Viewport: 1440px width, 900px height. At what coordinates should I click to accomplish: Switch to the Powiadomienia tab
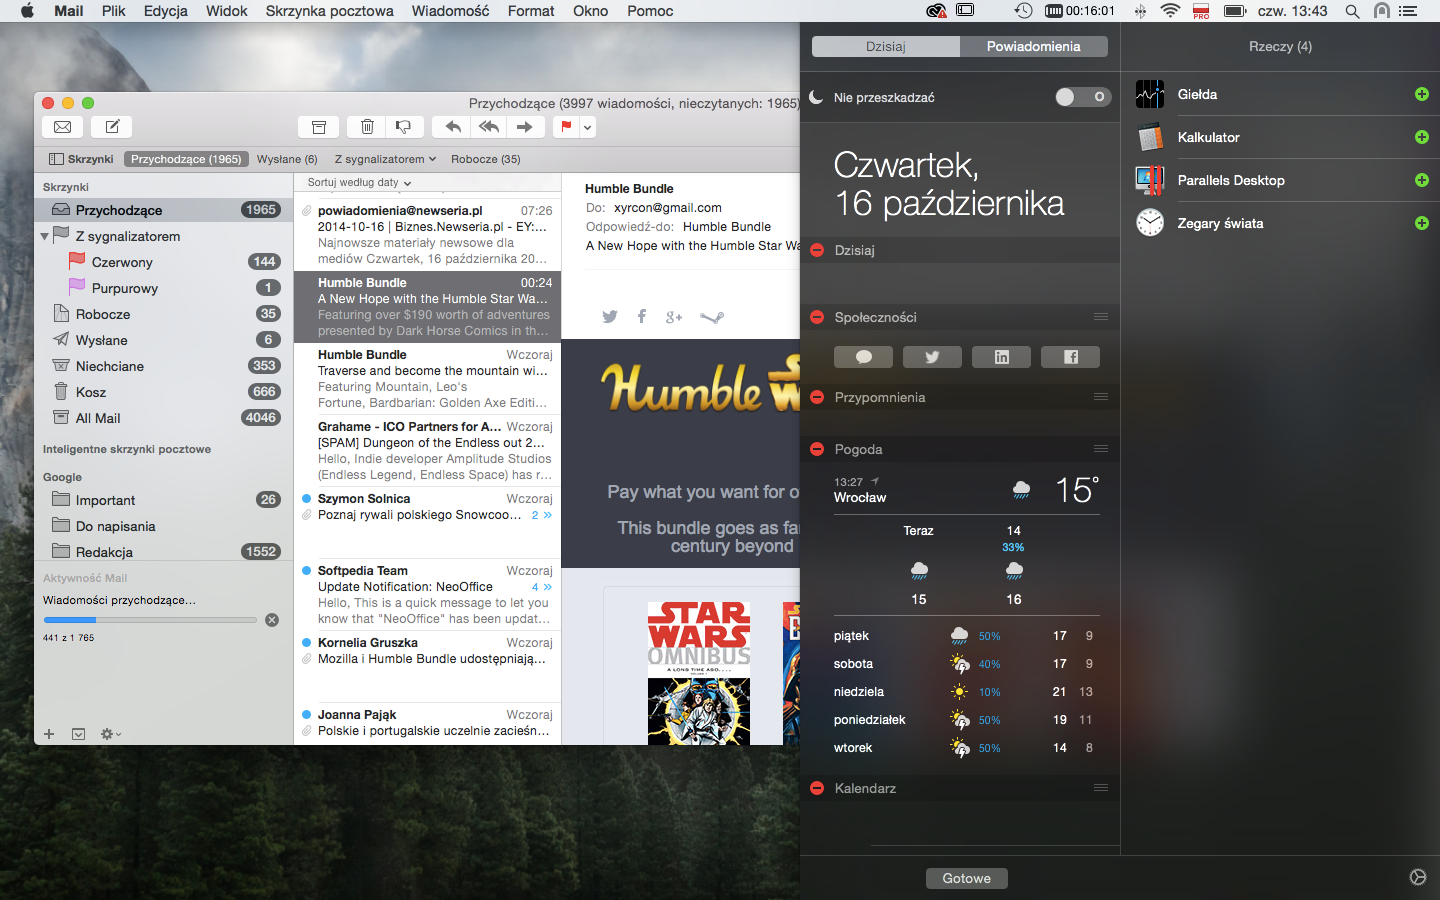[1034, 47]
